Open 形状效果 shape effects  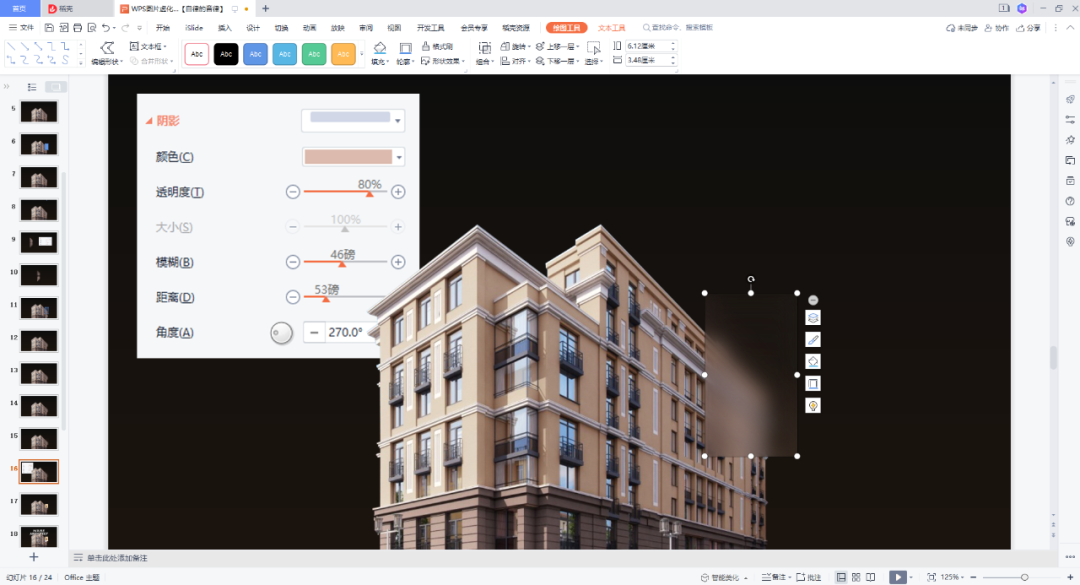click(443, 61)
